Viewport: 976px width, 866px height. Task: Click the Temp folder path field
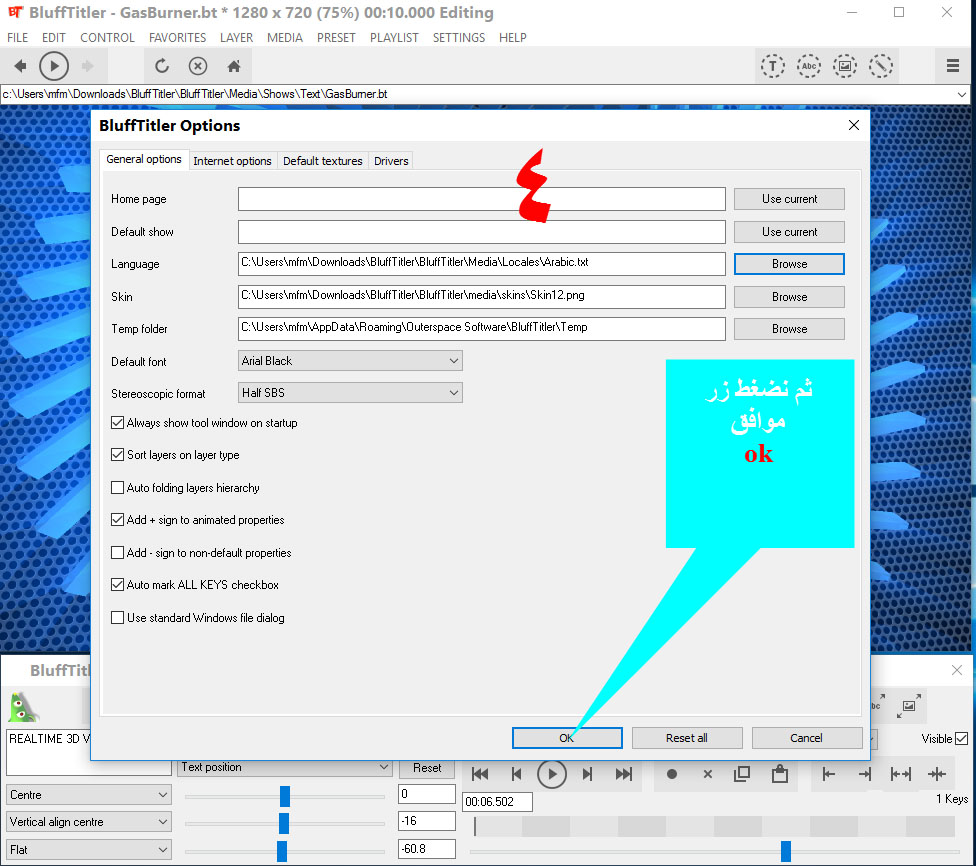point(482,329)
